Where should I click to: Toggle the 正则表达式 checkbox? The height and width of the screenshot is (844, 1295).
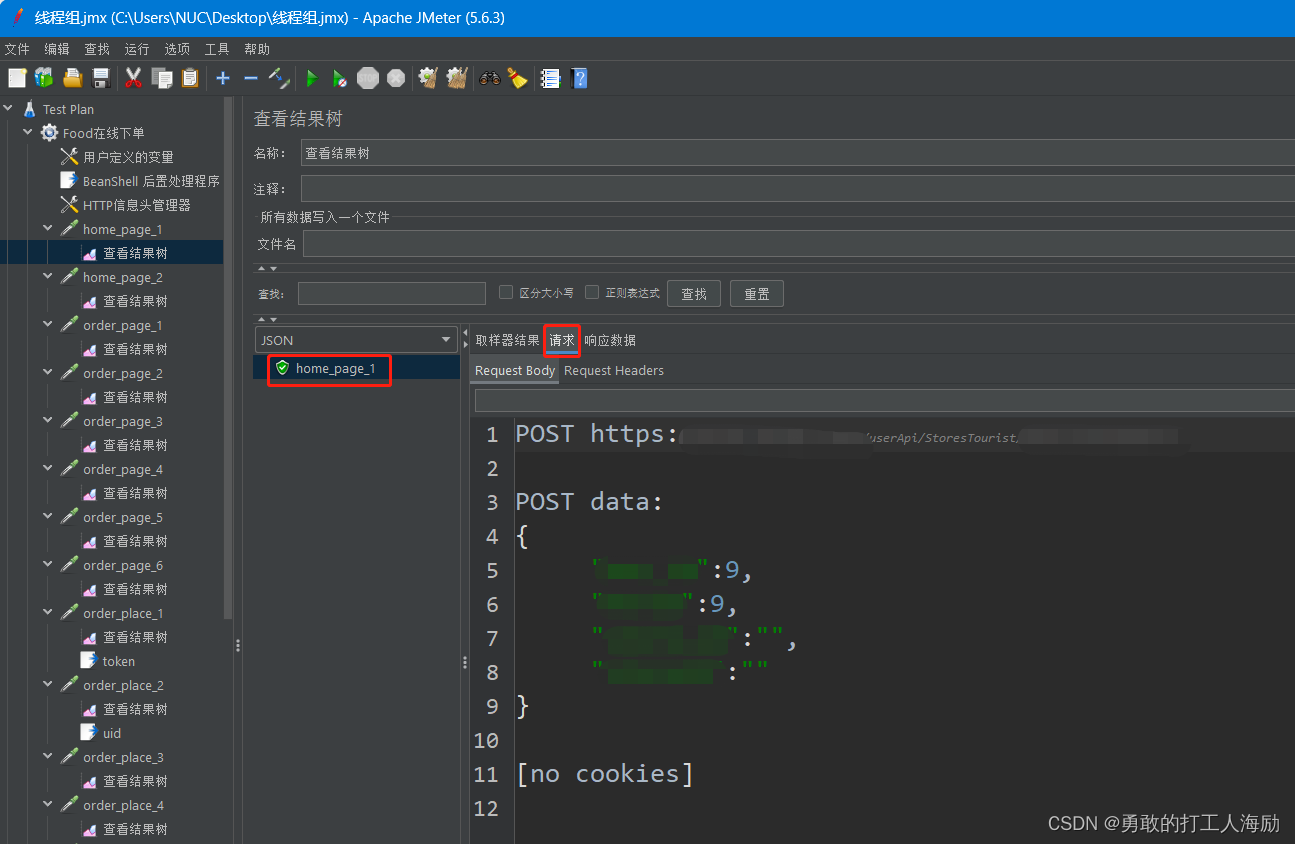coord(592,292)
